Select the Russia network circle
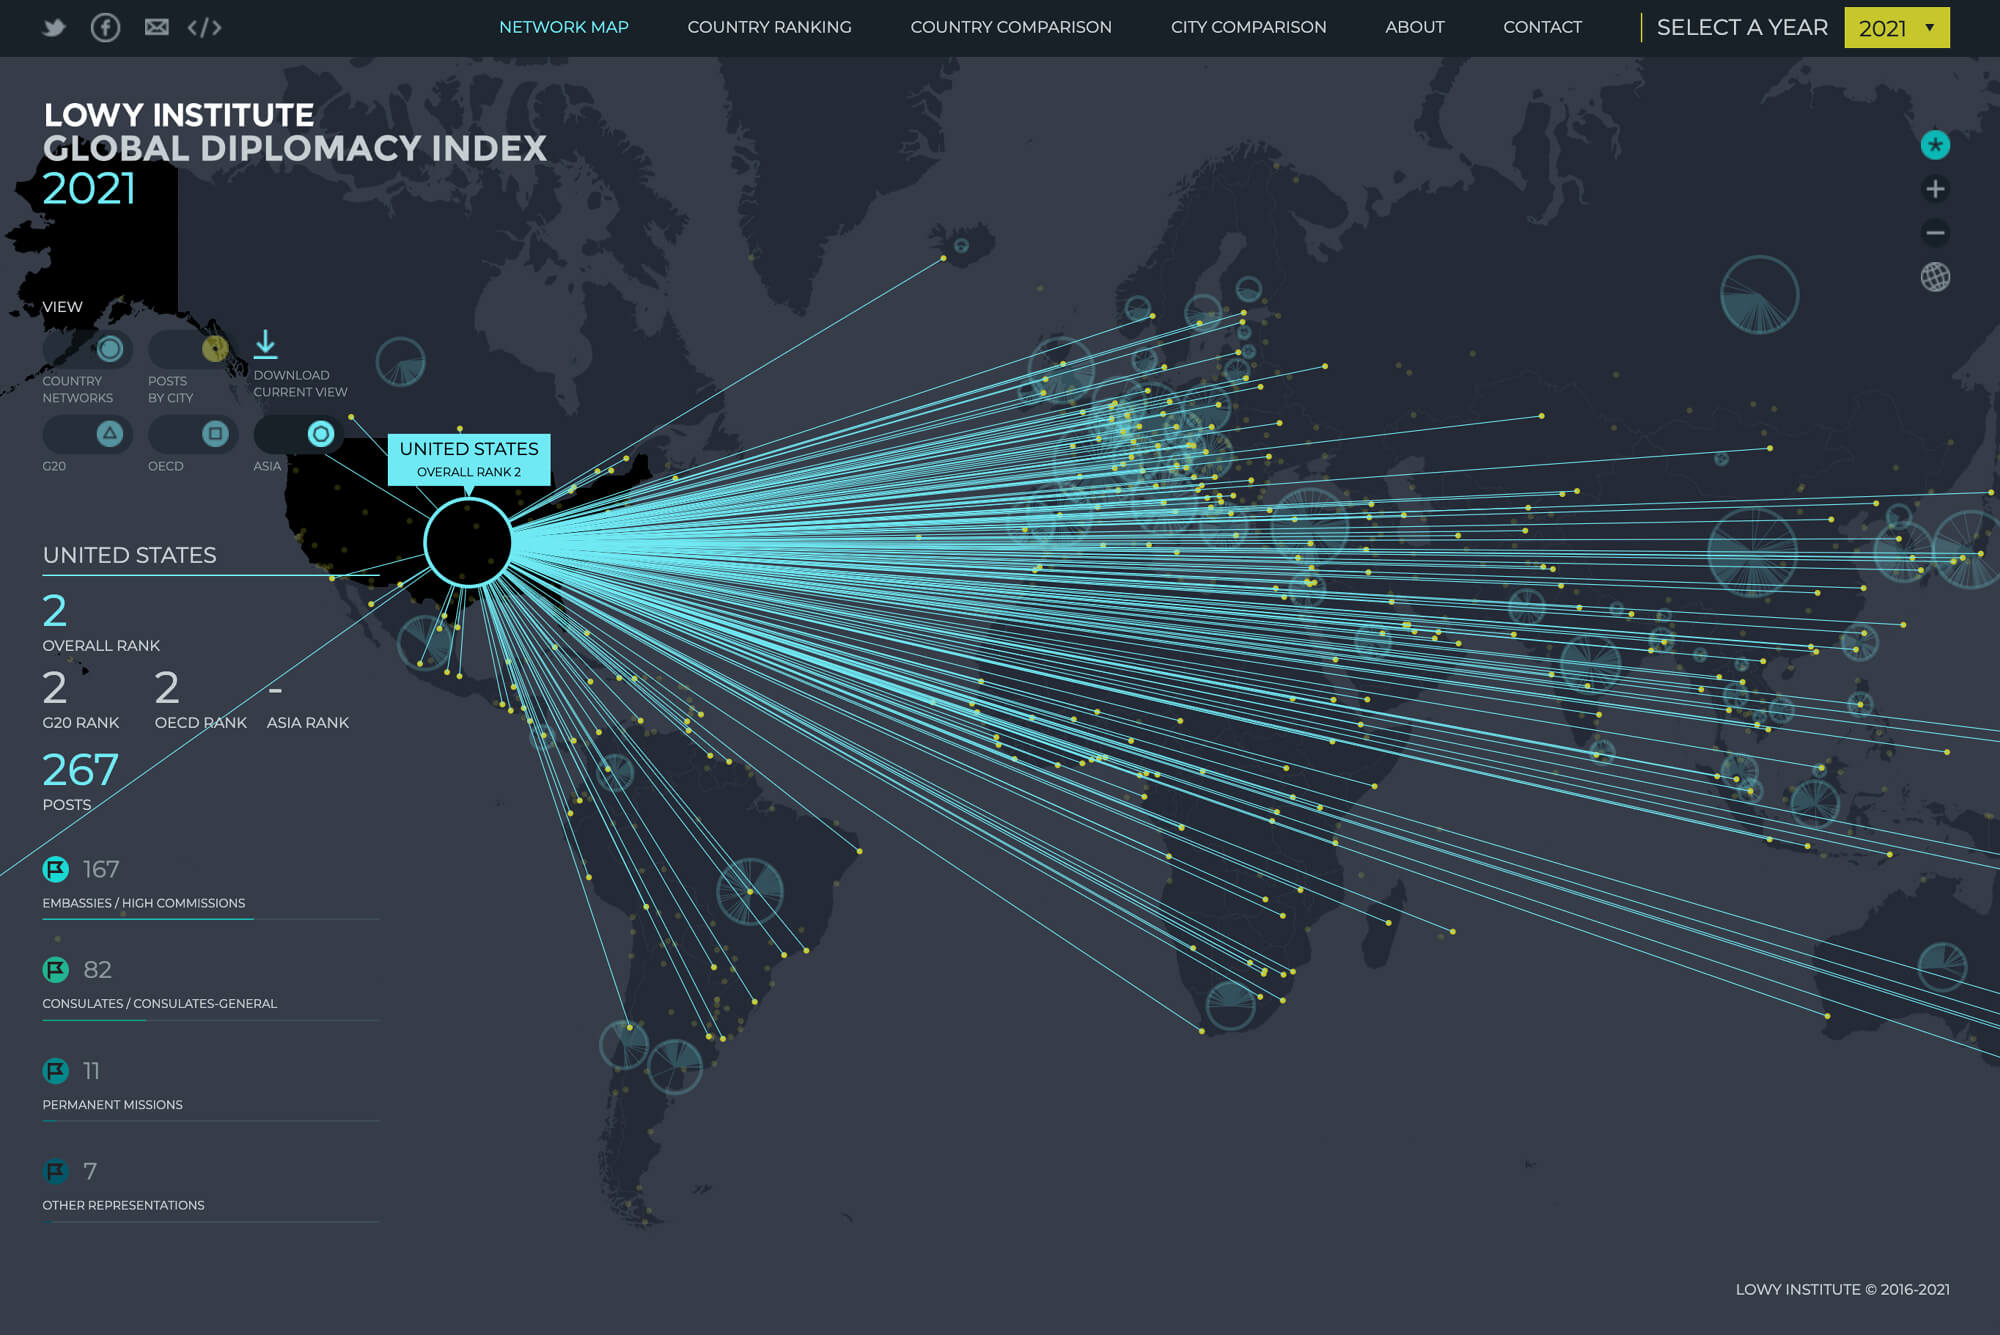The image size is (2000, 1335). click(1759, 294)
